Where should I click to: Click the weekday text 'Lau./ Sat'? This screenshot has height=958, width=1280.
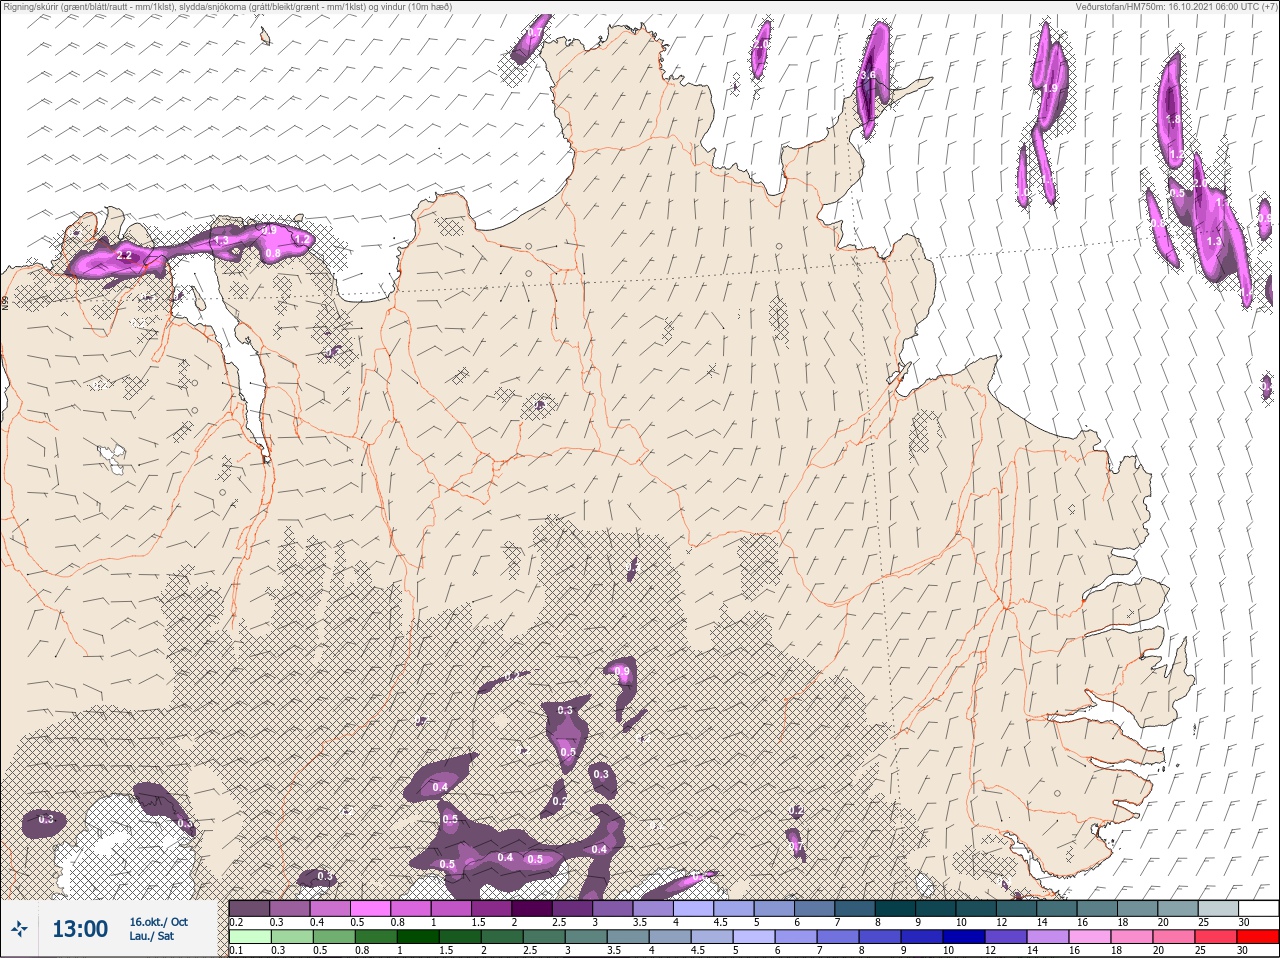tap(152, 936)
